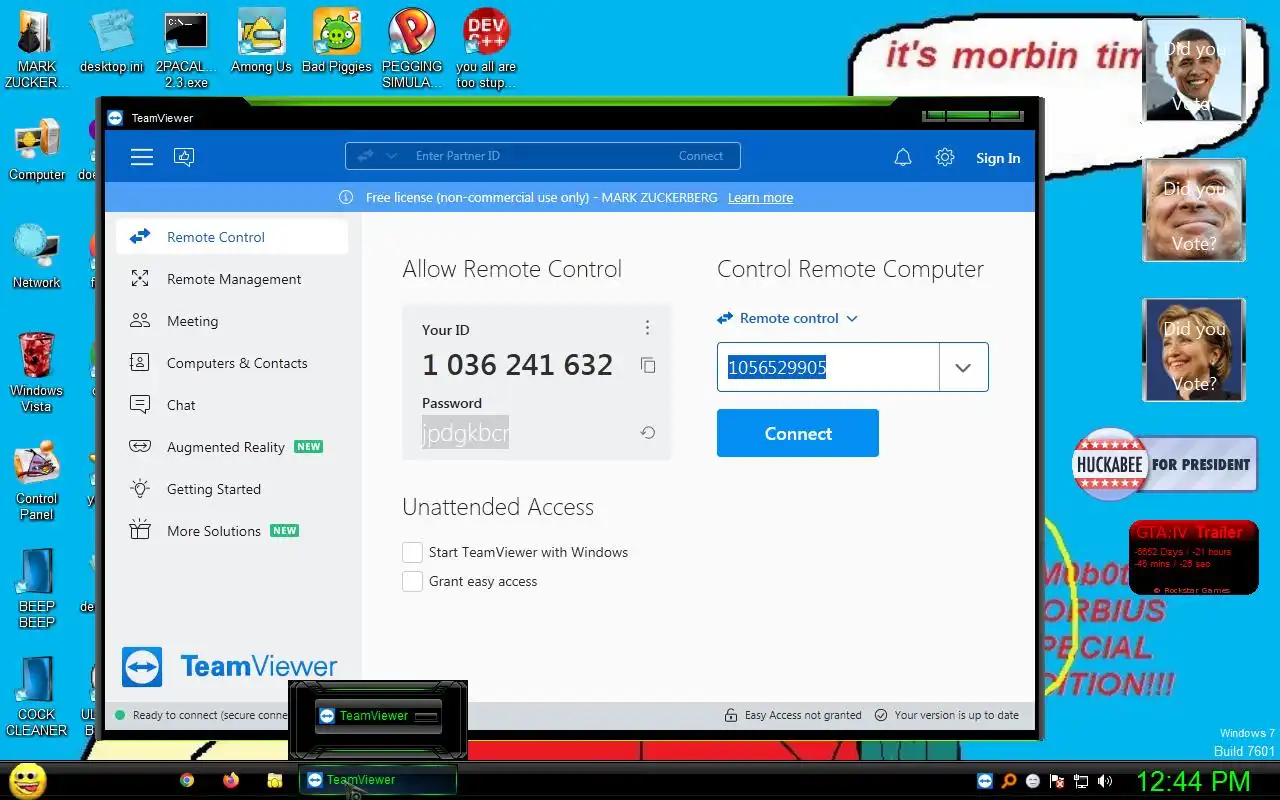Image resolution: width=1280 pixels, height=800 pixels.
Task: Open Getting Started in sidebar
Action: (x=232, y=489)
